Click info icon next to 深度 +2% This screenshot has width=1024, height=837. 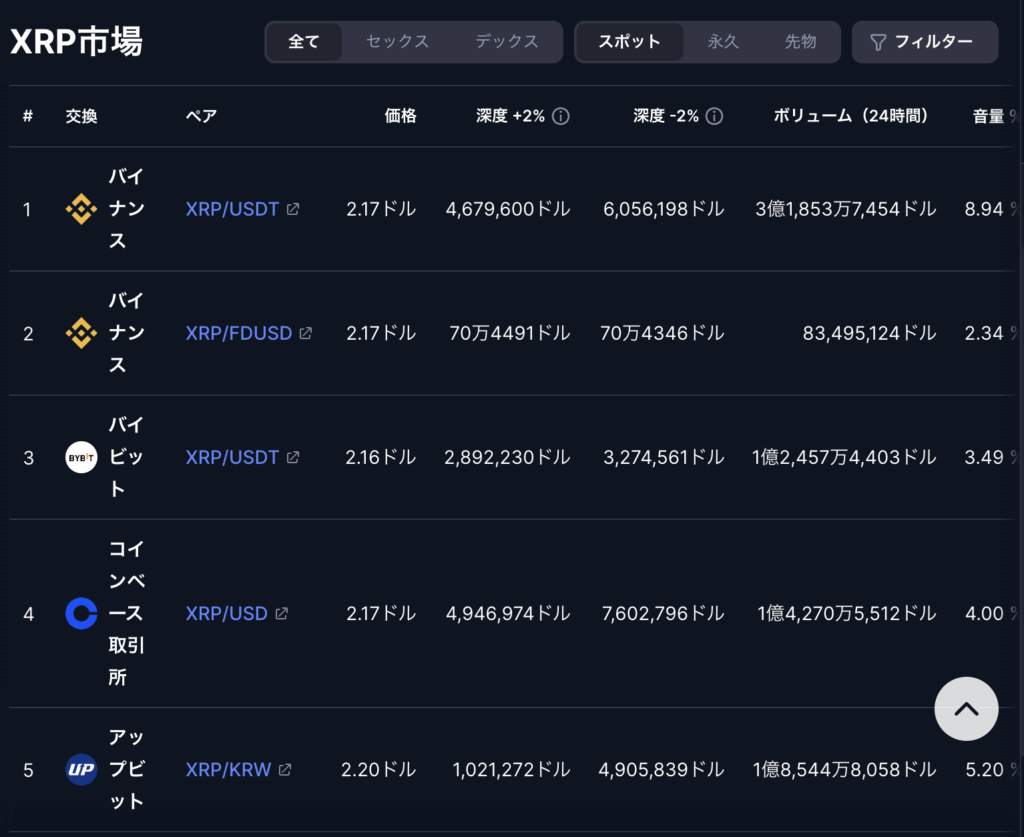pyautogui.click(x=561, y=116)
